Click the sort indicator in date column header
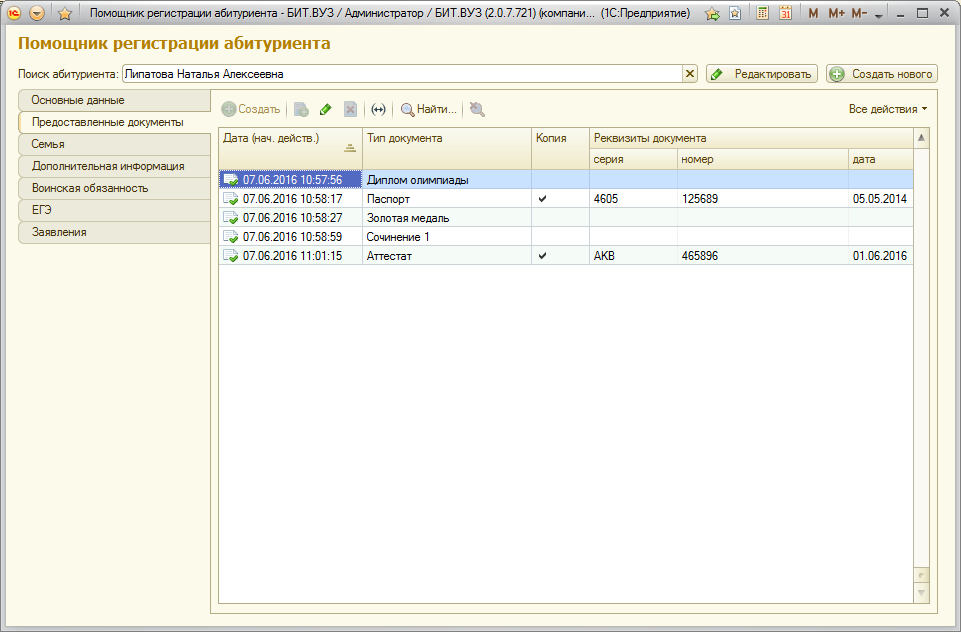The width and height of the screenshot is (961, 632). pos(349,148)
